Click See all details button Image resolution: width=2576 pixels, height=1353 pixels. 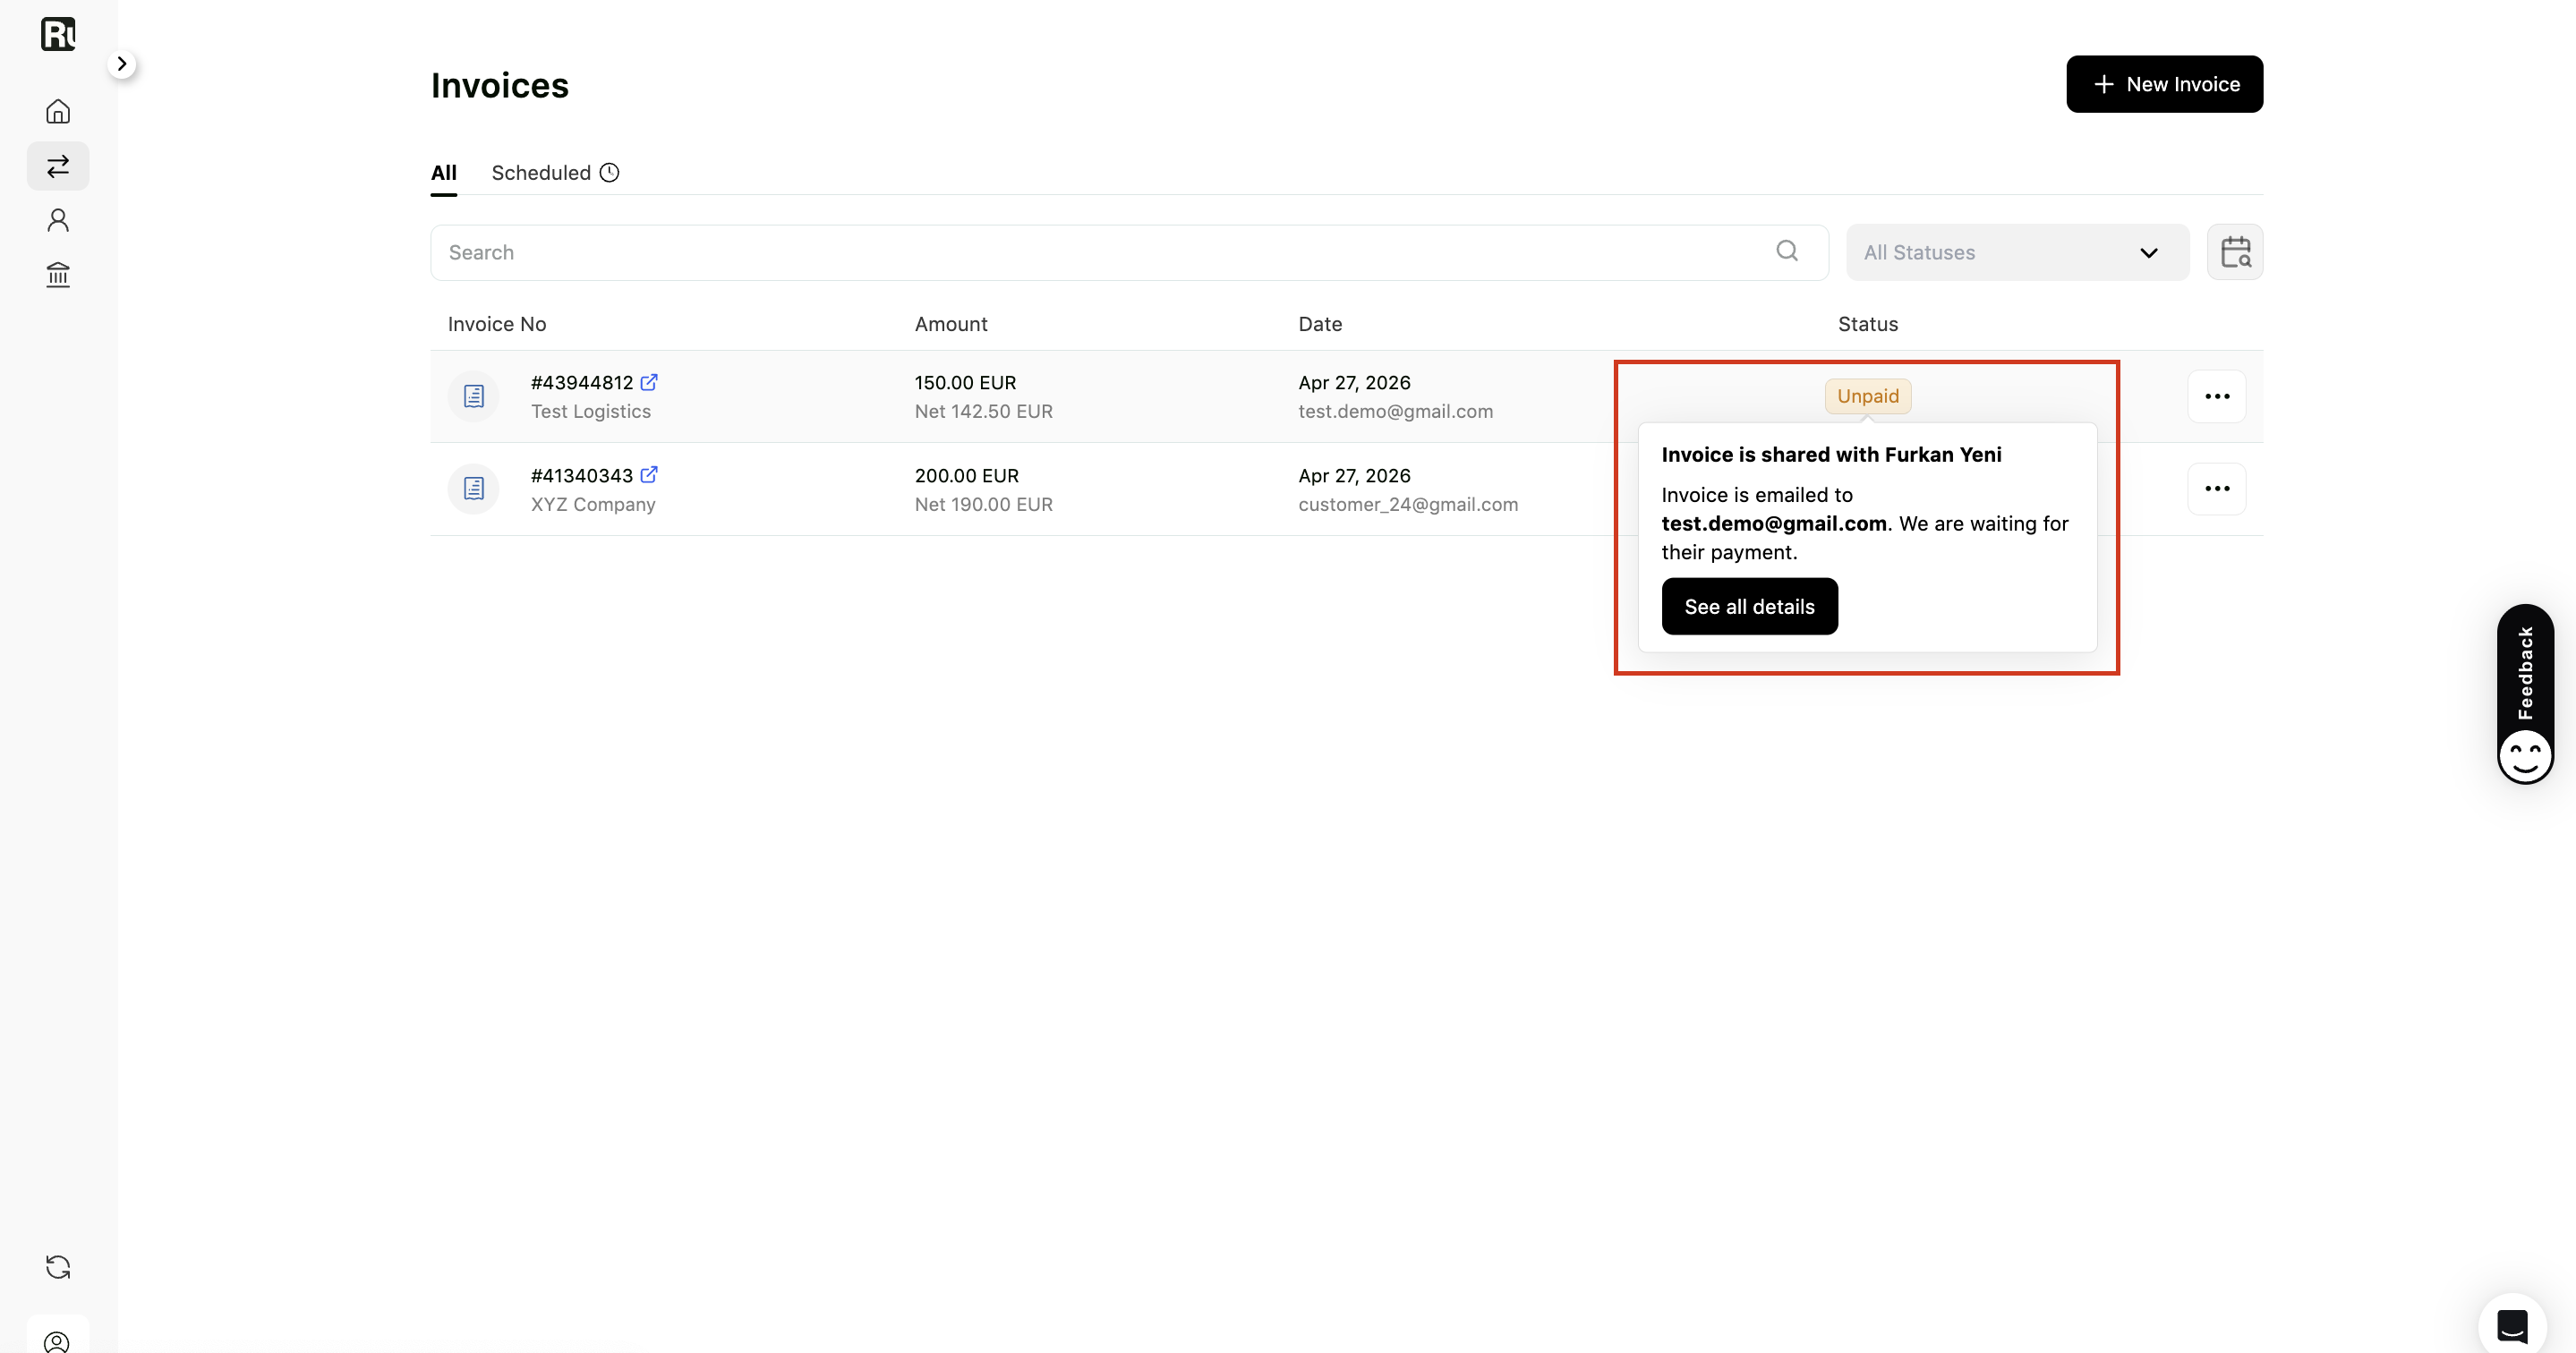click(1749, 606)
